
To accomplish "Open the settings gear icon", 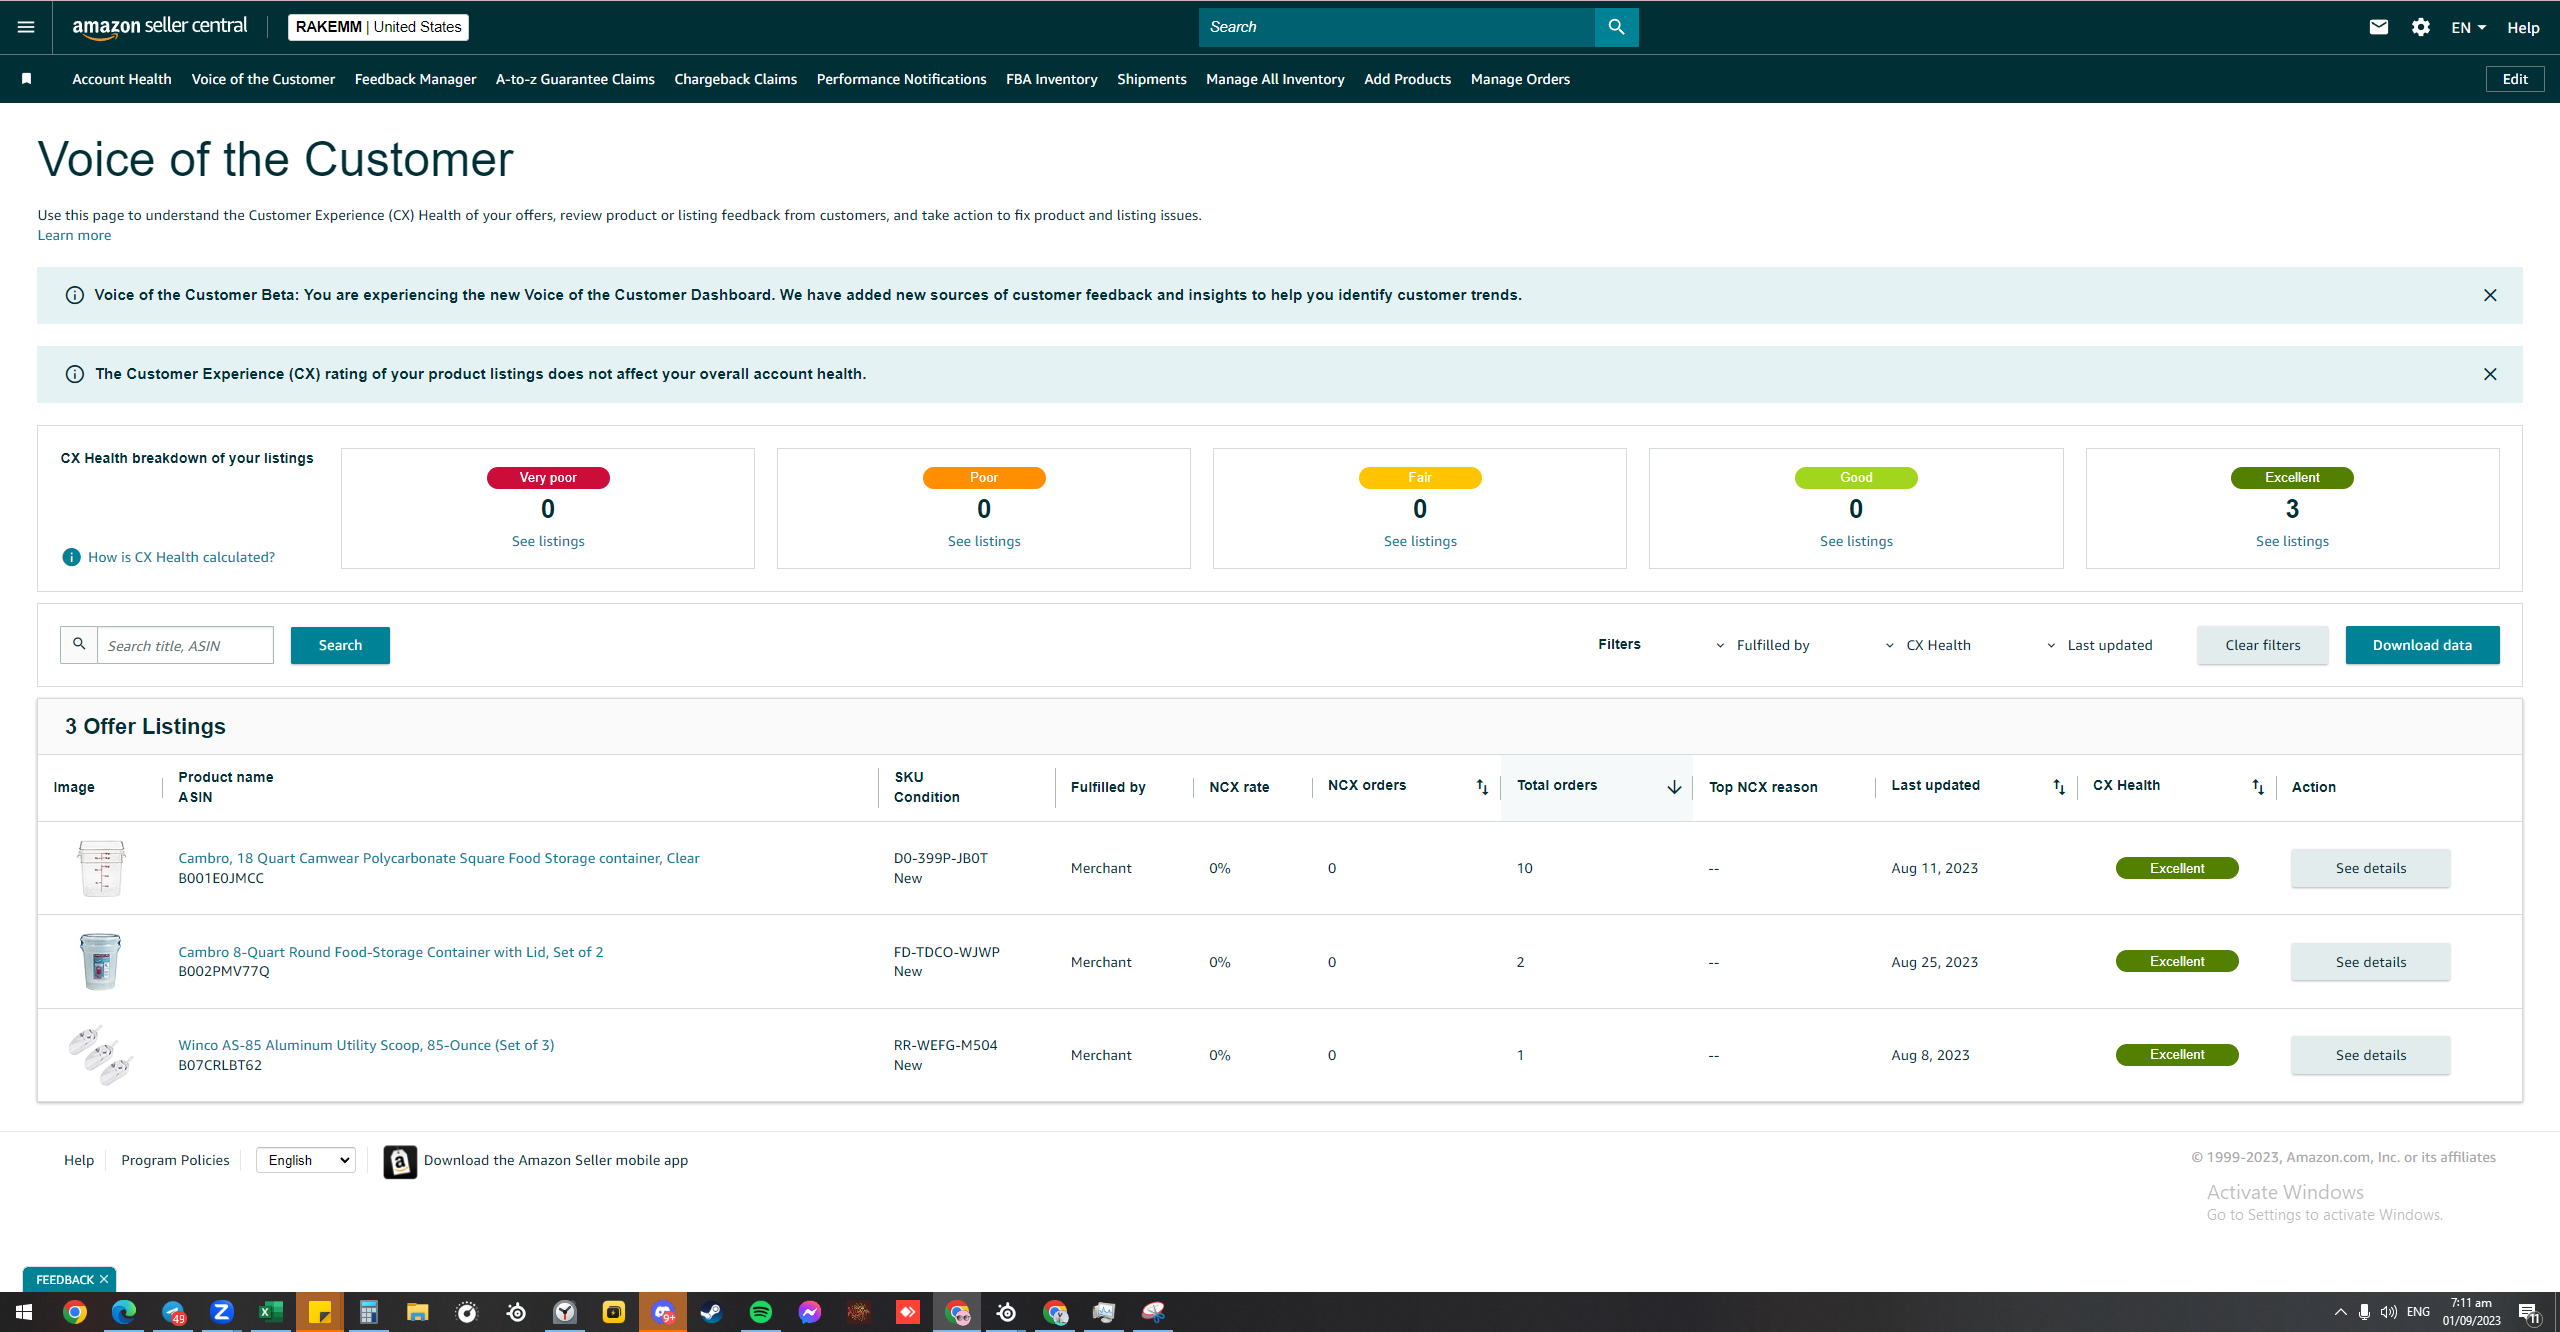I will click(2421, 27).
